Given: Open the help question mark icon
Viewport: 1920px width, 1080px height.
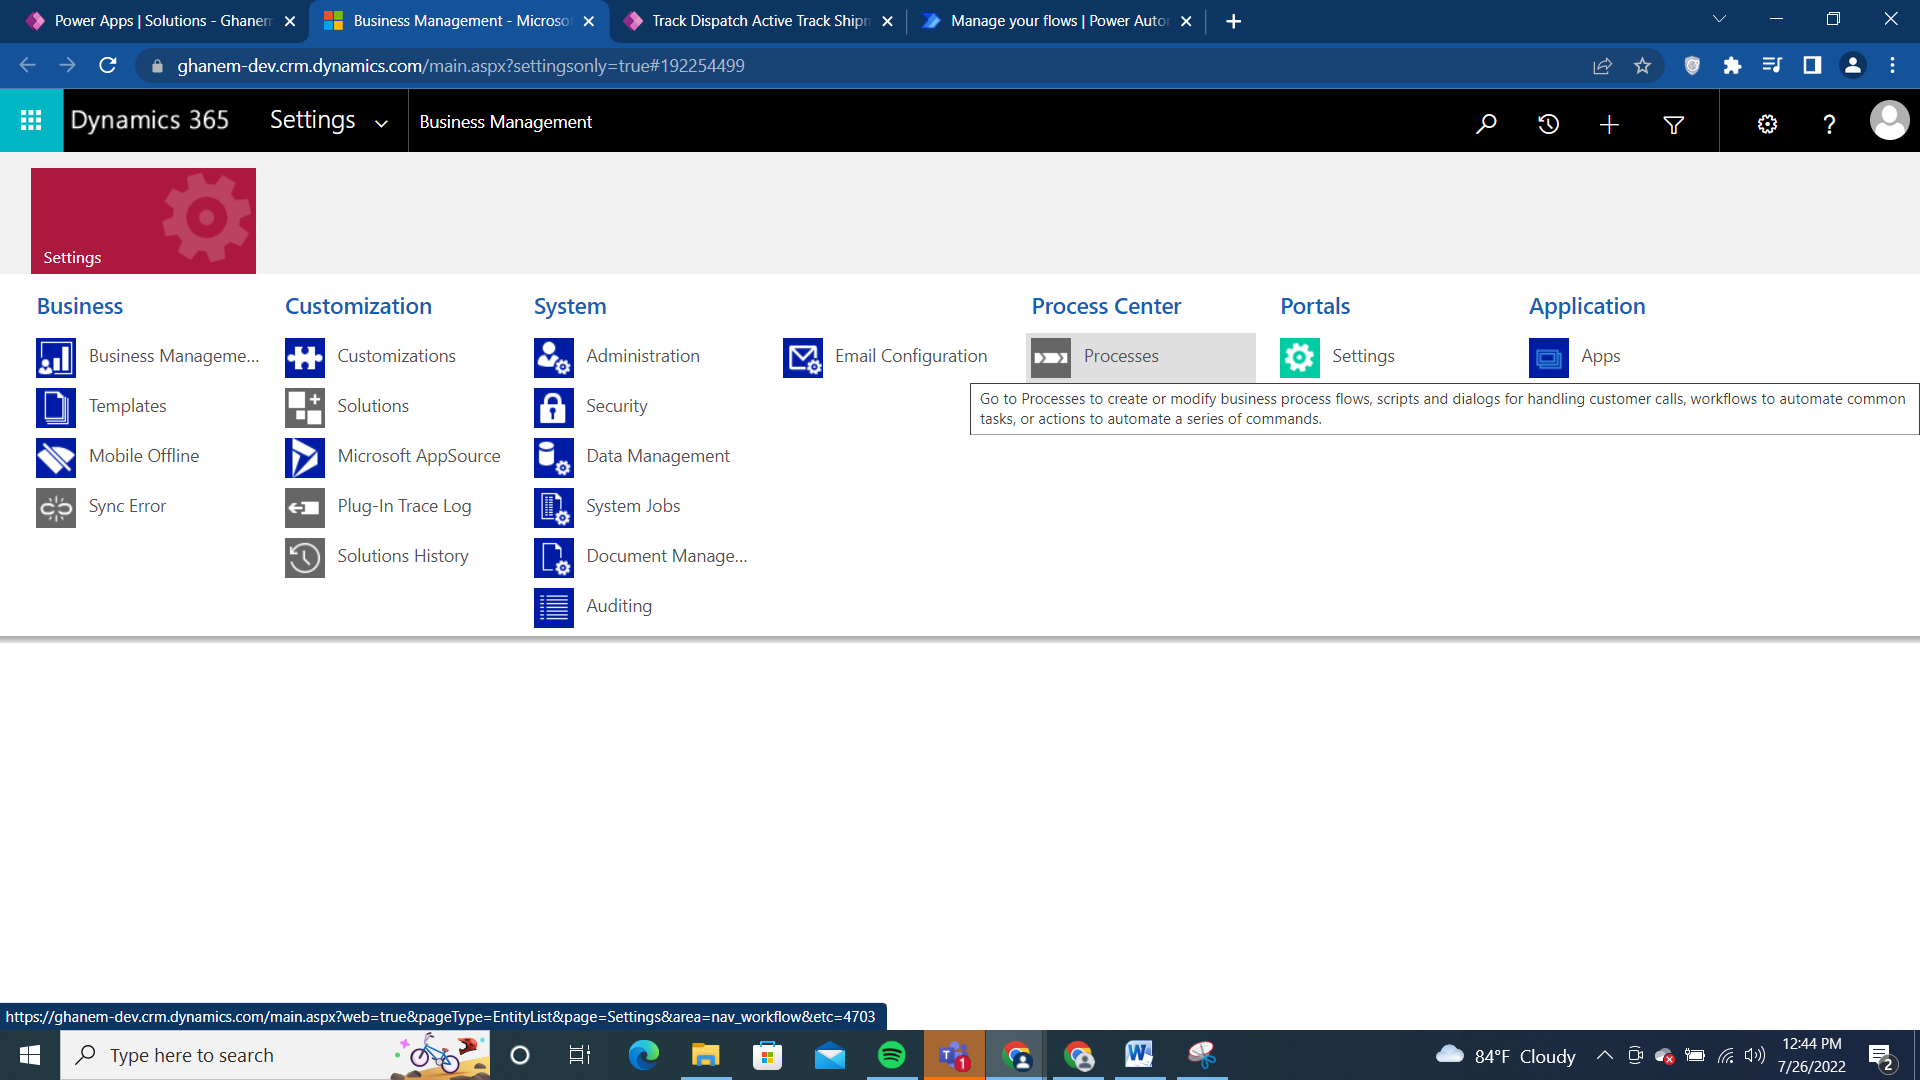Looking at the screenshot, I should point(1829,124).
